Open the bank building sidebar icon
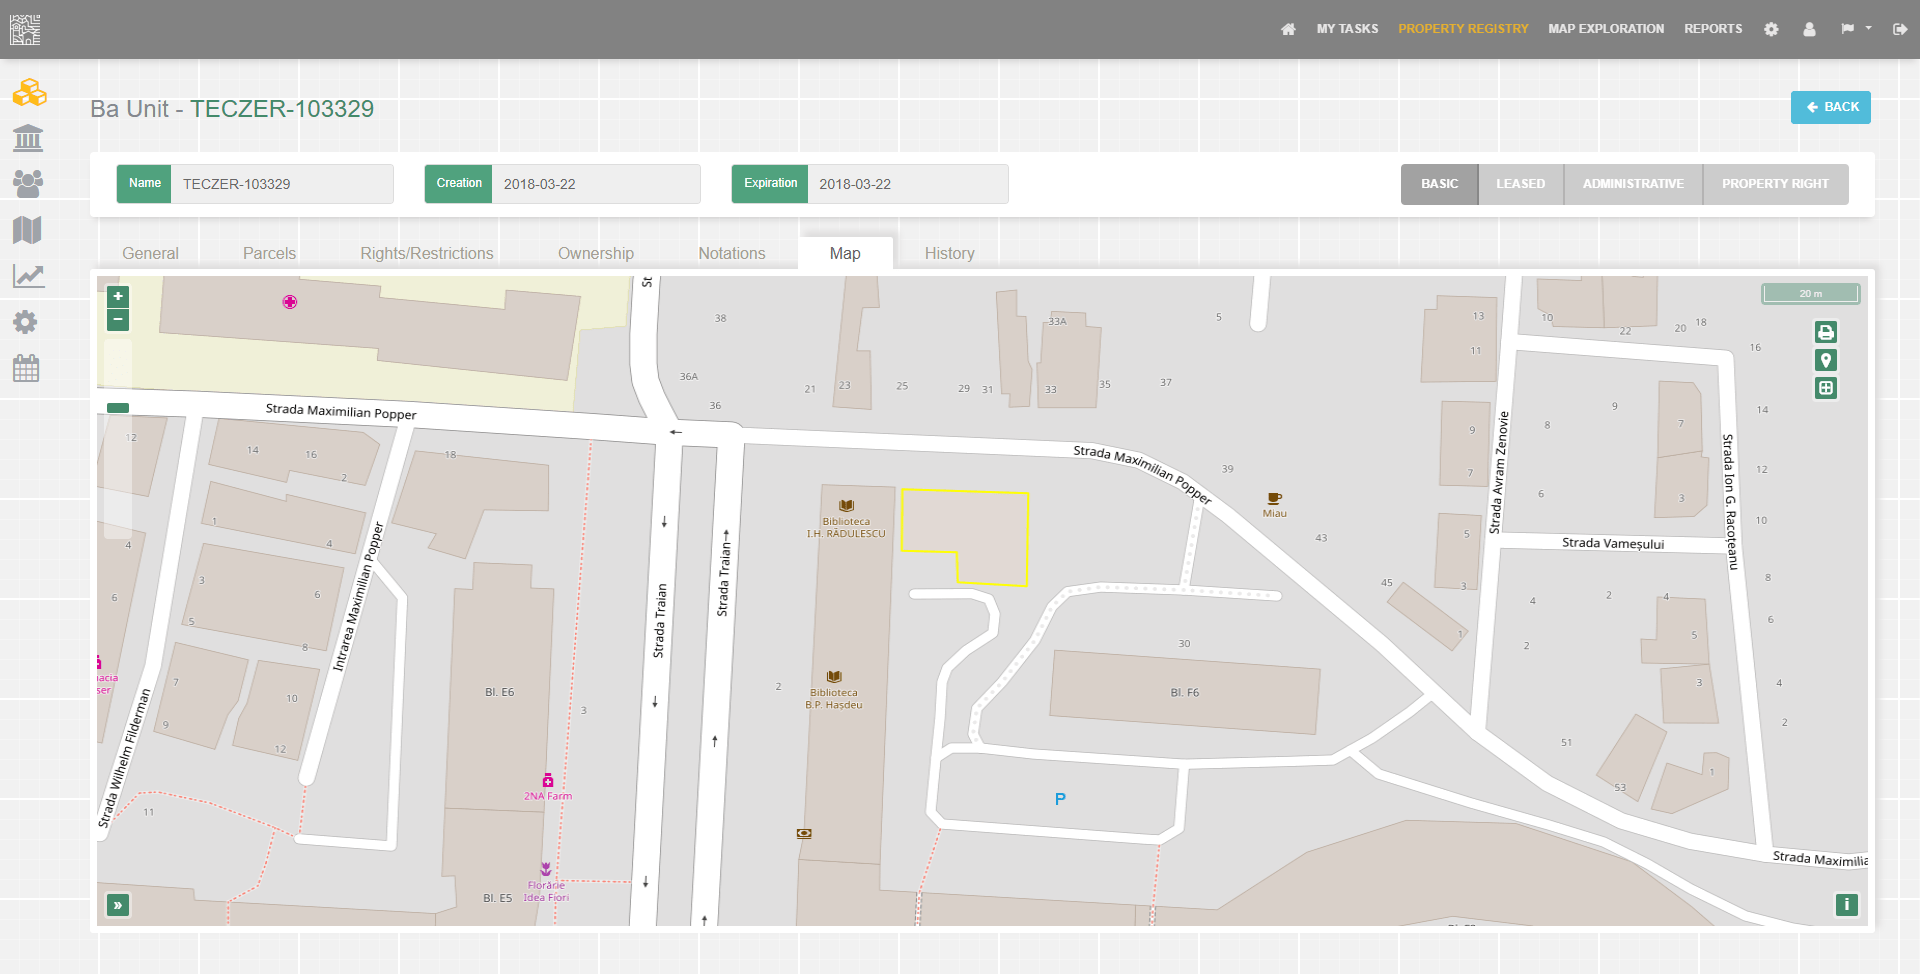1920x974 pixels. 28,138
